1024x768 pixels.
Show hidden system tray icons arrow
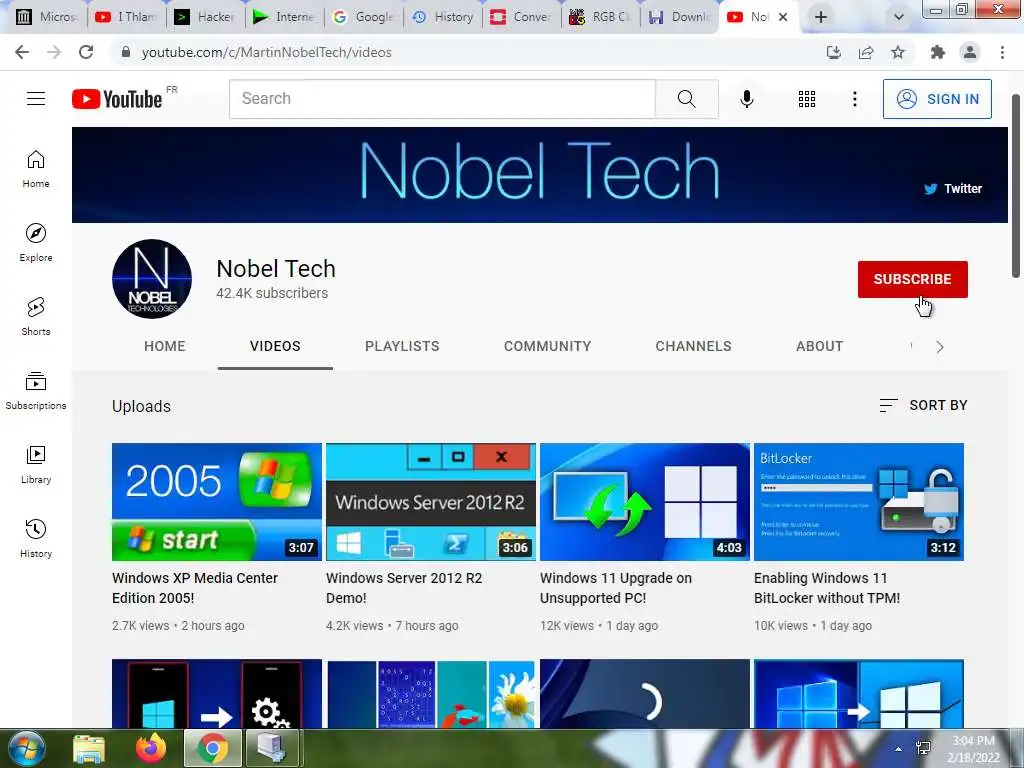(899, 749)
